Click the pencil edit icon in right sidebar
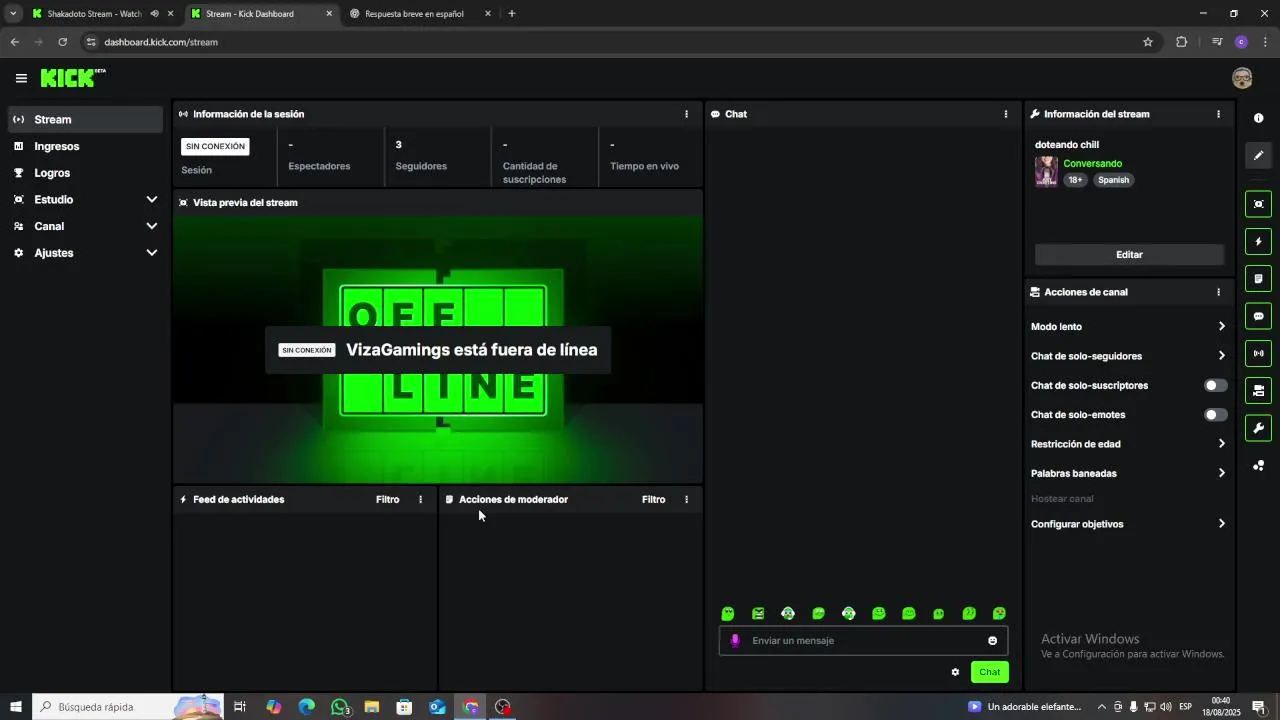1280x720 pixels. [x=1258, y=155]
